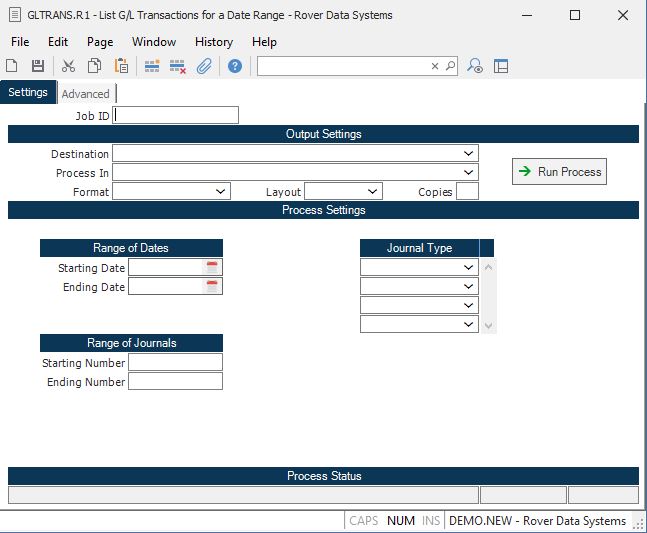The image size is (647, 533).
Task: Click the Job ID input field
Action: (x=177, y=115)
